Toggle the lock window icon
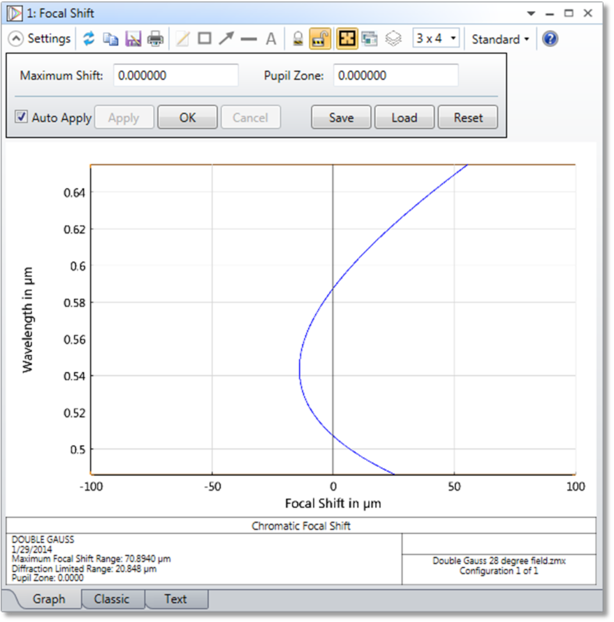This screenshot has height=622, width=614. (x=297, y=39)
